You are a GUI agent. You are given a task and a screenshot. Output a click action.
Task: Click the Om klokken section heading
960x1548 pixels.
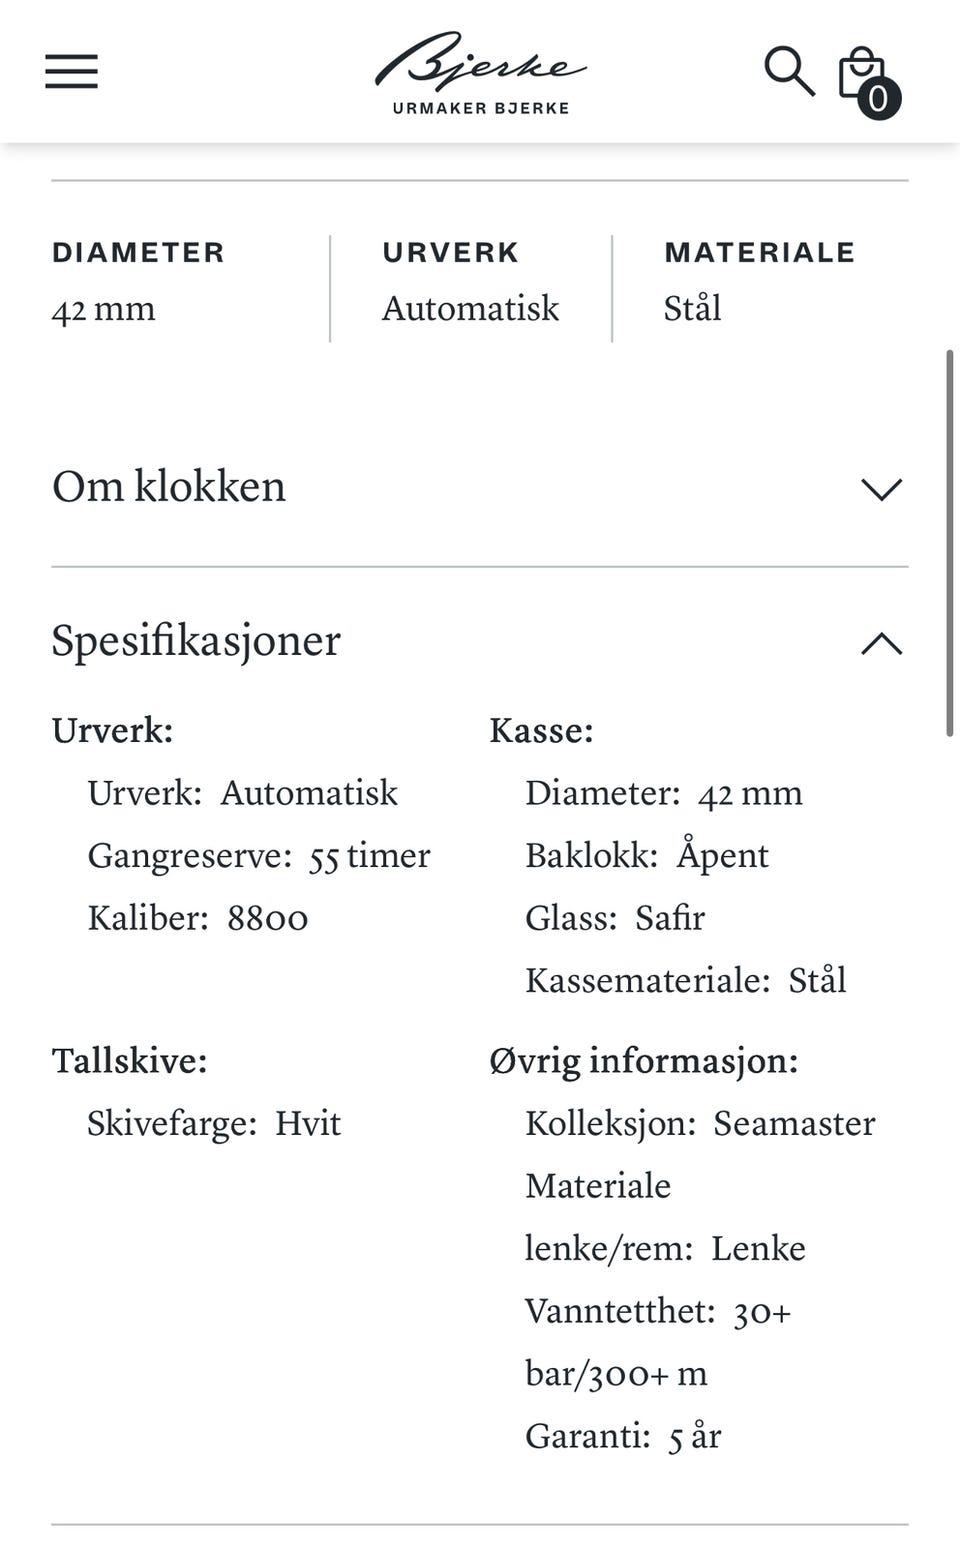coord(169,487)
